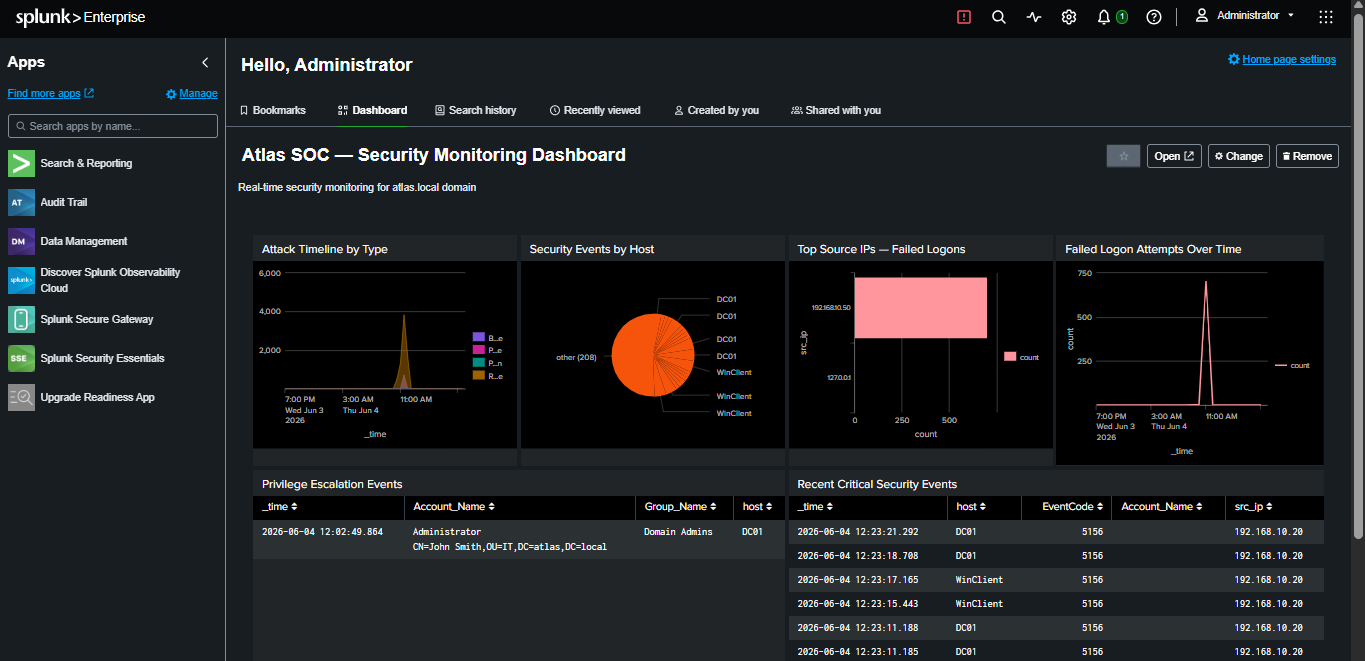Open the notifications bell icon

click(x=1104, y=17)
